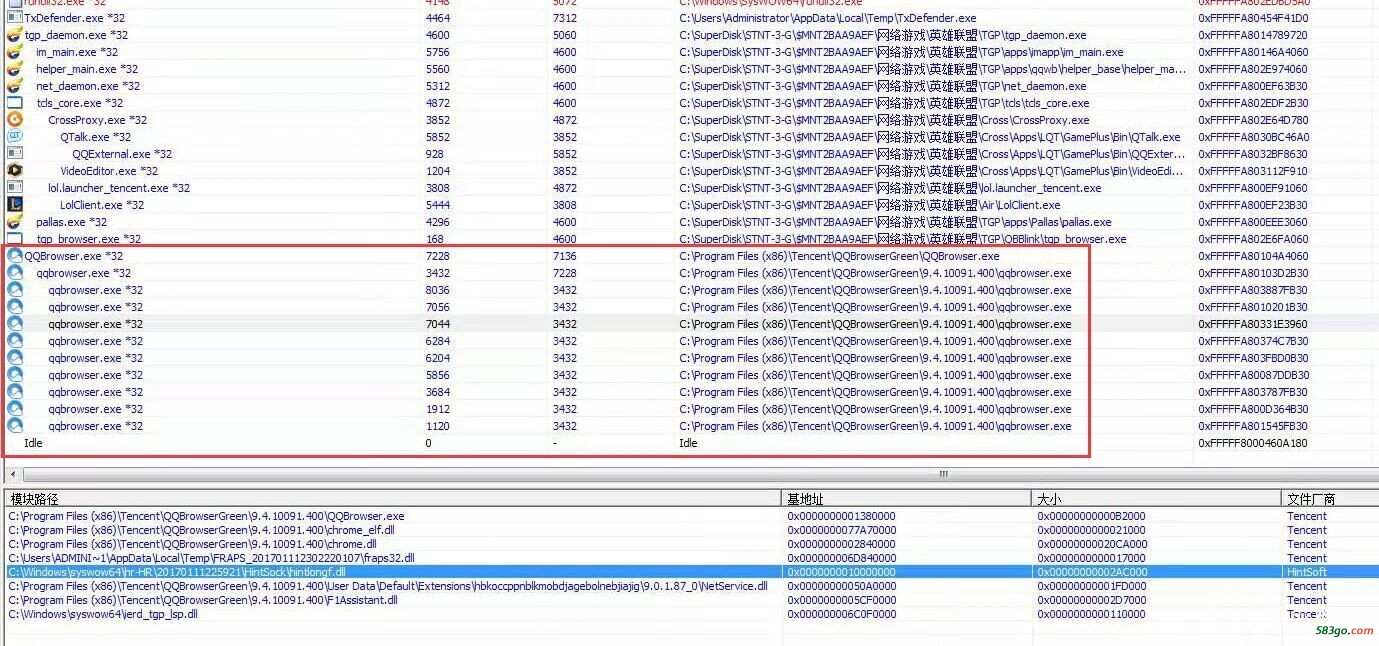Click the tgp_daemon.exe process icon
This screenshot has width=1379, height=646.
(14, 35)
